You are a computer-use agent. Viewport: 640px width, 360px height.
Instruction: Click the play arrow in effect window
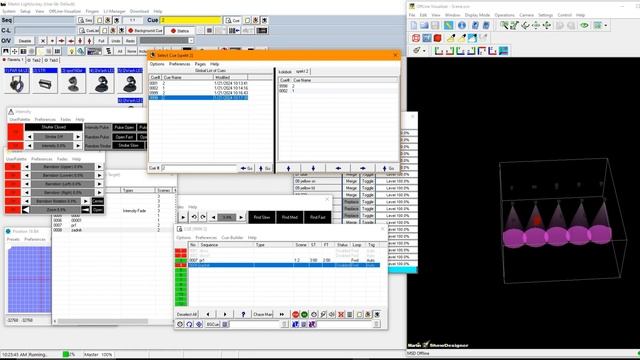(183, 217)
